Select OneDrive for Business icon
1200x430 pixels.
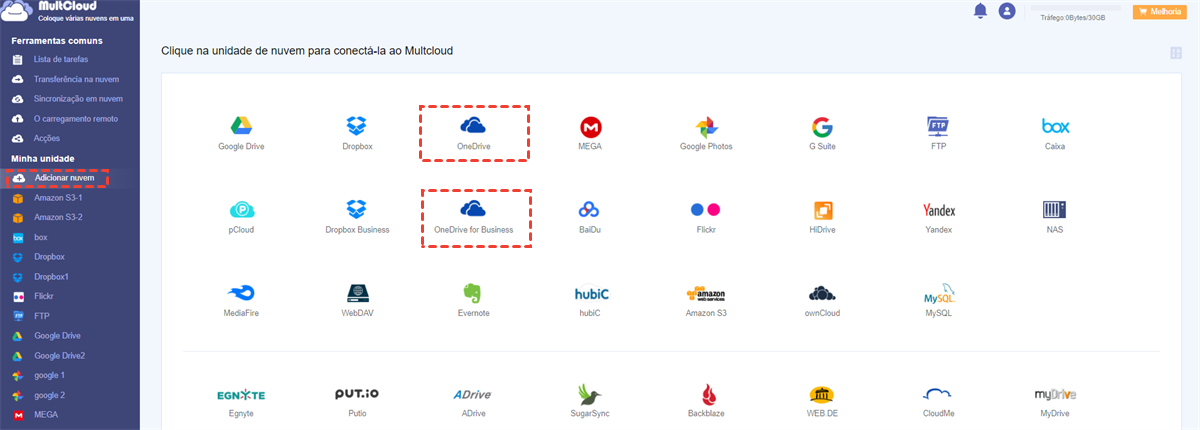474,209
